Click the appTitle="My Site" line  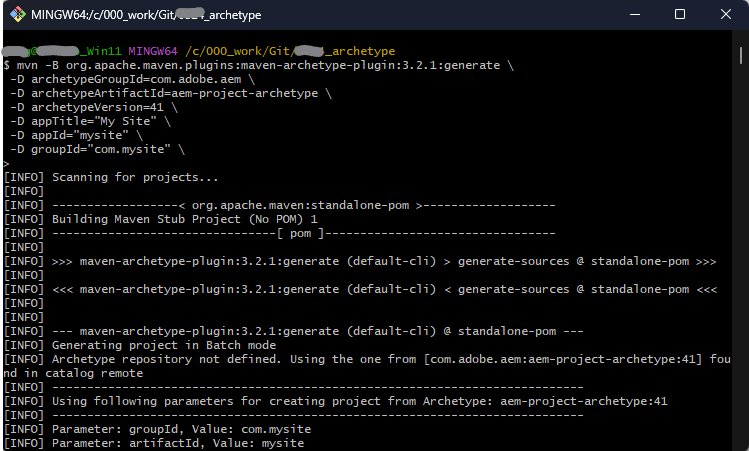[x=90, y=121]
